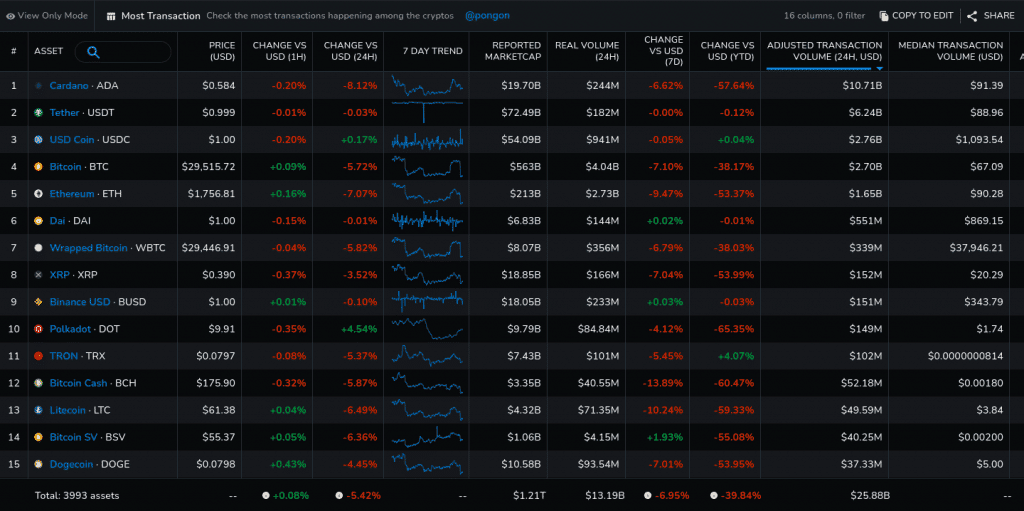The height and width of the screenshot is (511, 1024).
Task: Sort by Change vs USD (YTD) header
Action: click(728, 51)
